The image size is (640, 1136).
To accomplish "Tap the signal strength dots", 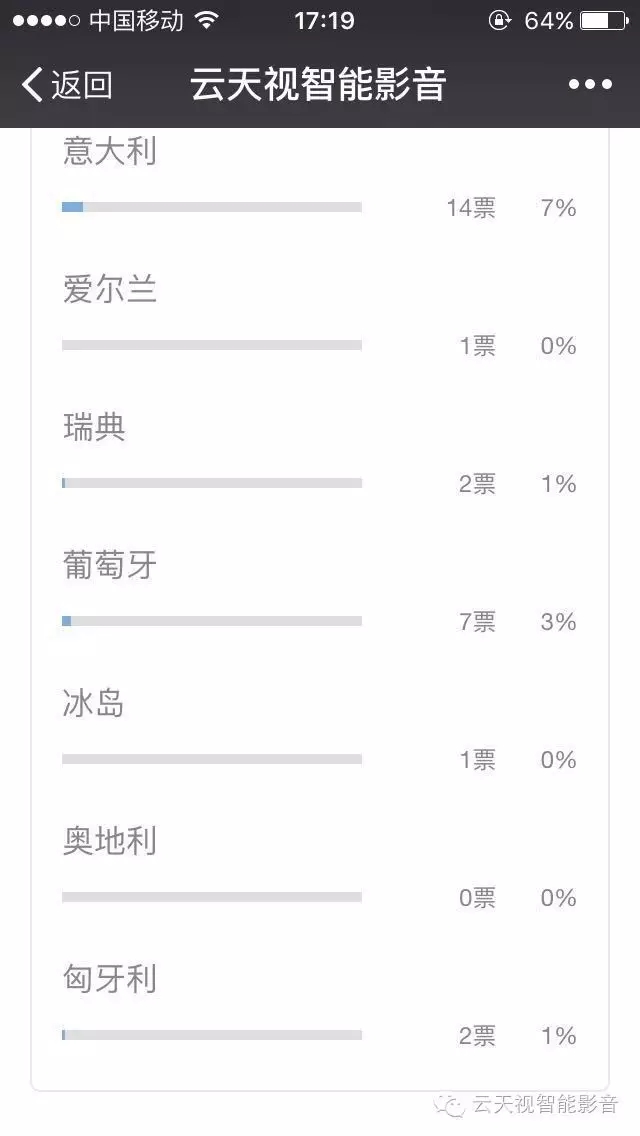I will [46, 21].
